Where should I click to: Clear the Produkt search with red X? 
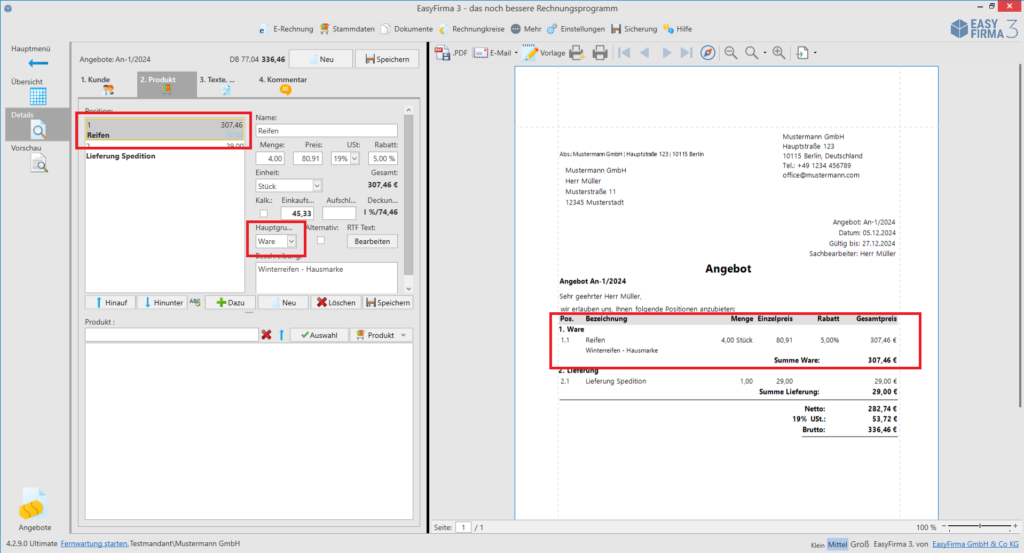[x=266, y=335]
